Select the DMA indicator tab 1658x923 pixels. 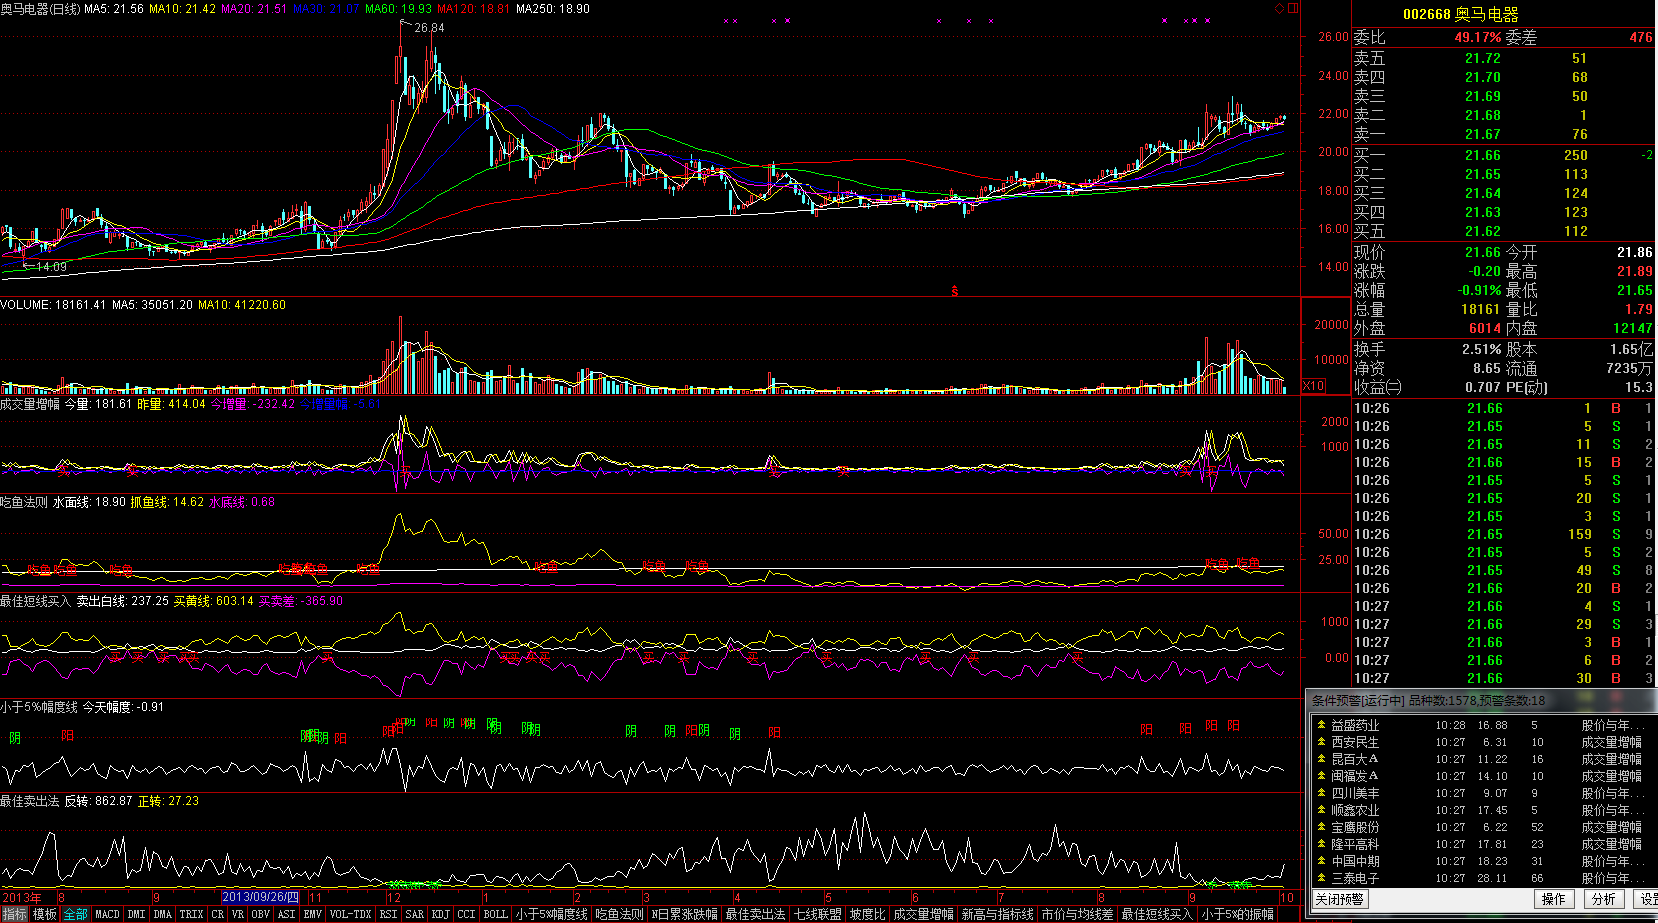point(163,914)
